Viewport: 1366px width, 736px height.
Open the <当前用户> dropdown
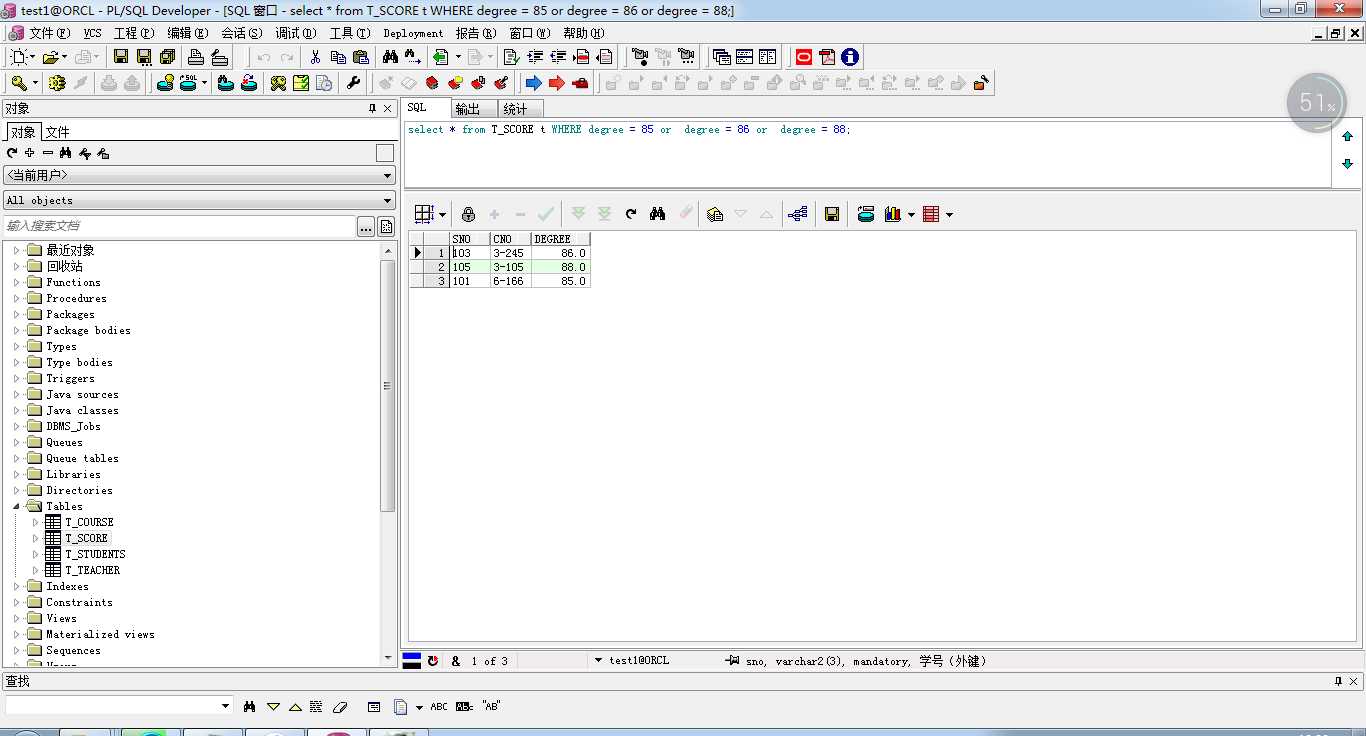click(x=388, y=176)
